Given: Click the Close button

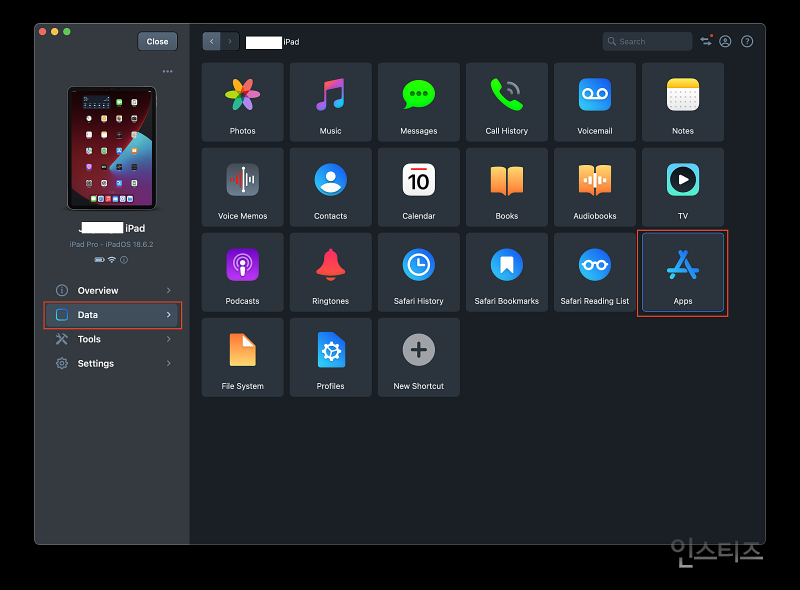Looking at the screenshot, I should pos(157,41).
